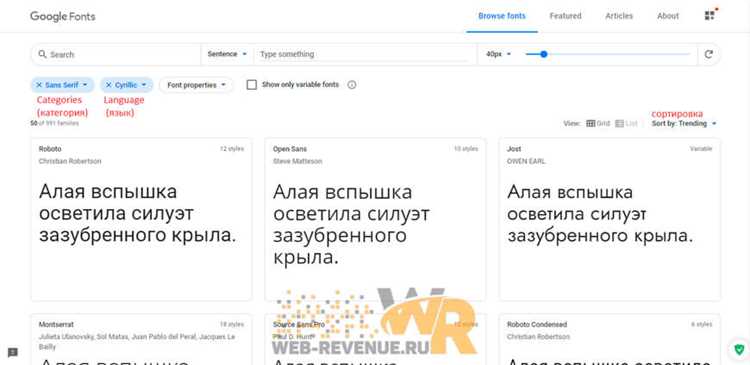
Task: Open feedback chat icon
Action: [x=13, y=353]
